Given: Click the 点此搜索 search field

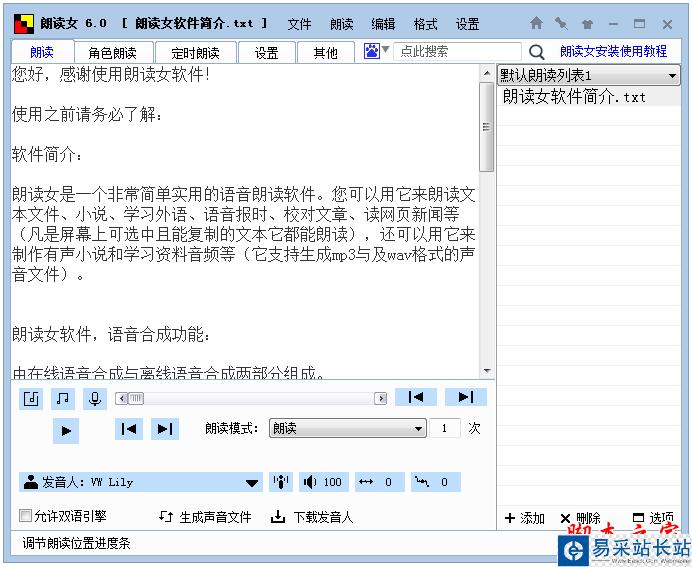Looking at the screenshot, I should point(457,52).
